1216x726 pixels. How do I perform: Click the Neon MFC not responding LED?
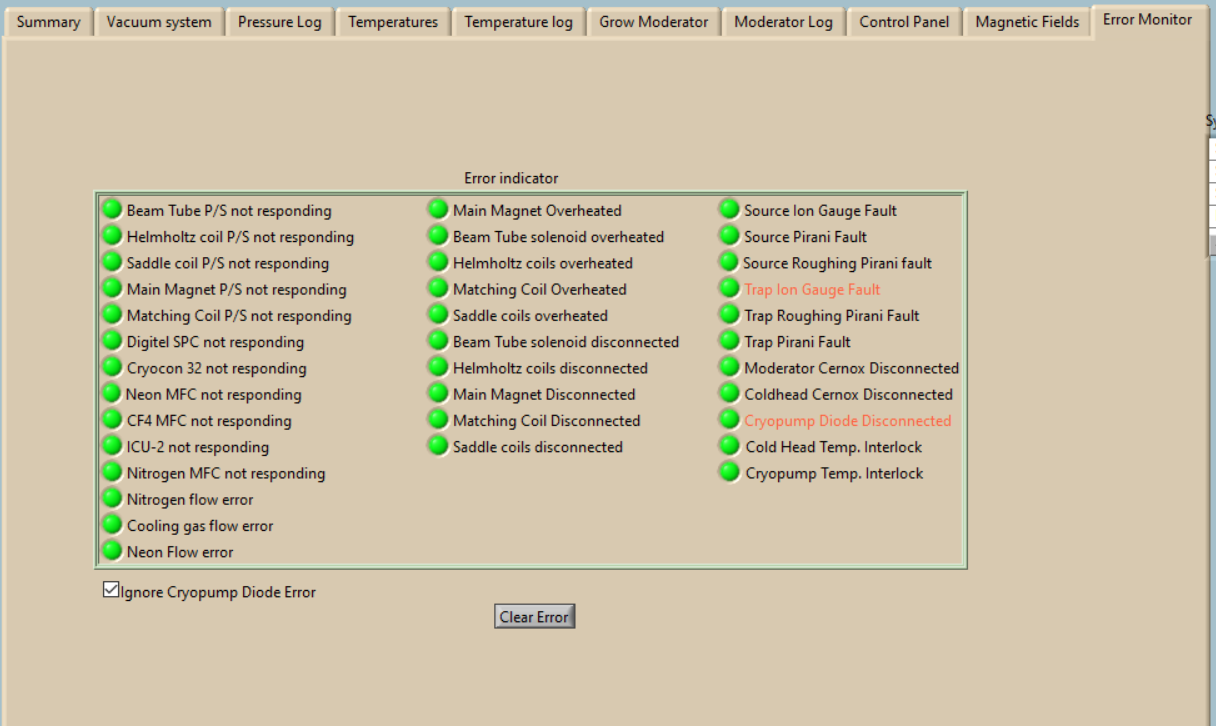click(112, 393)
